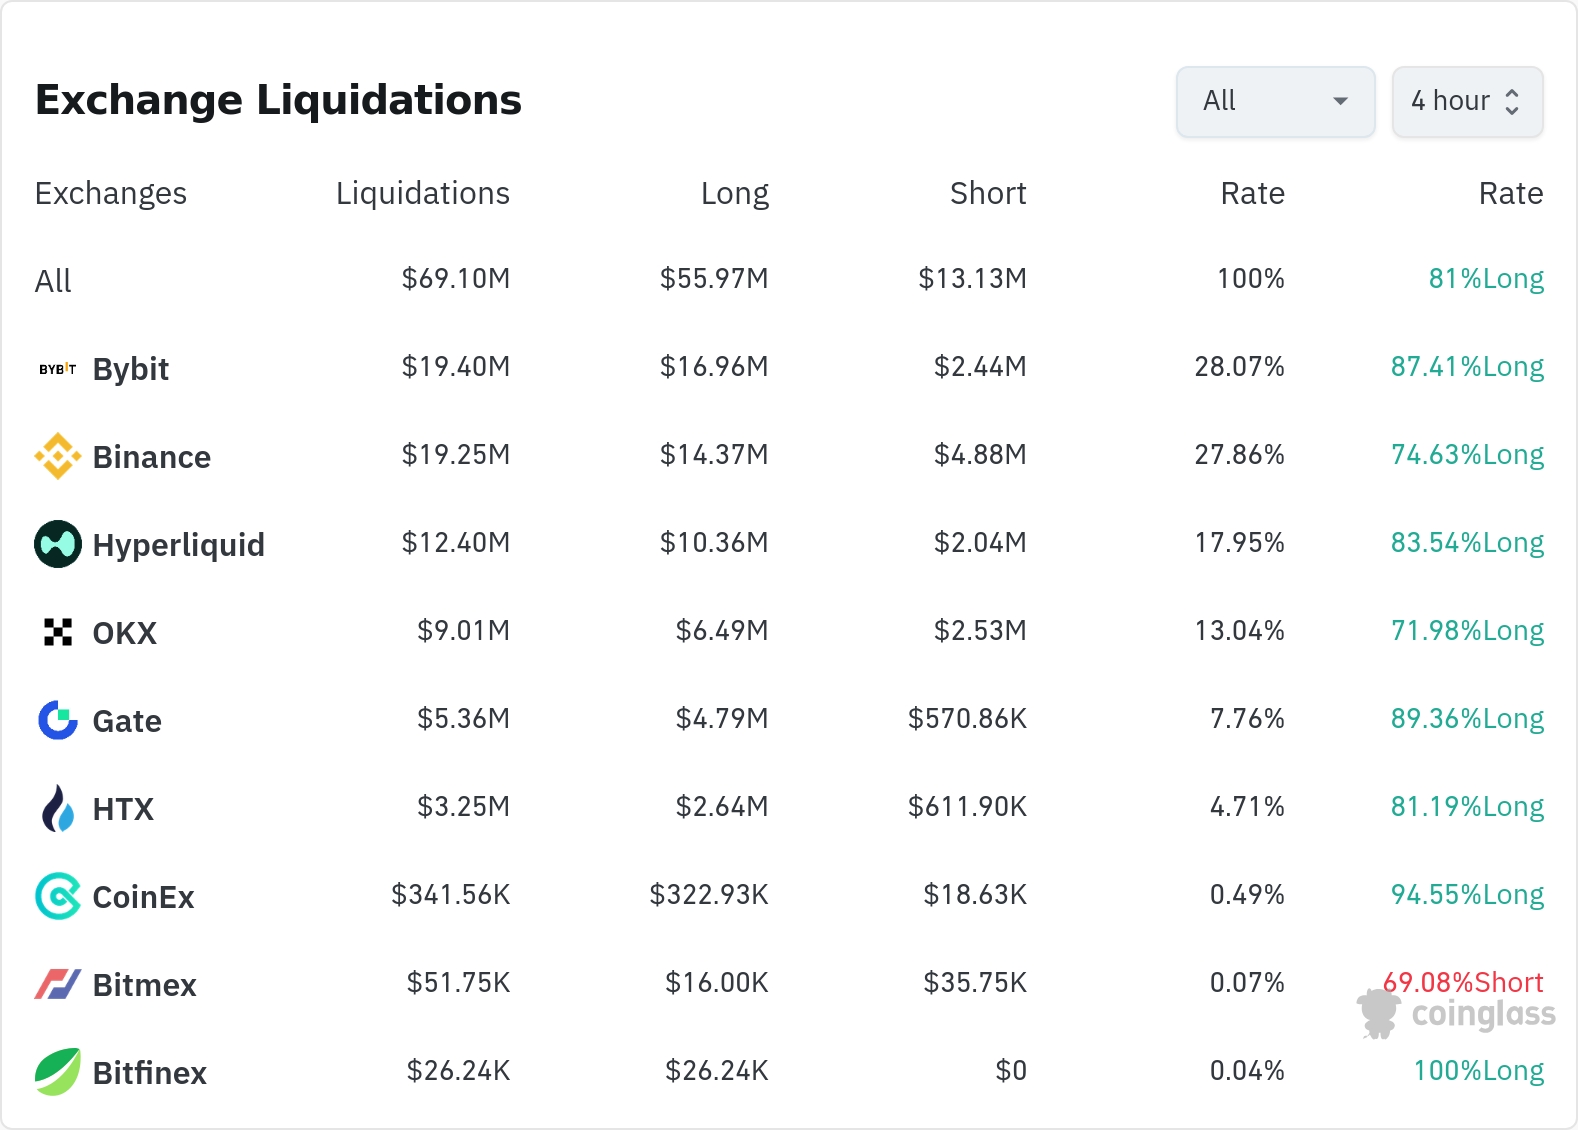Open the Hyperliquid exchange name link
This screenshot has height=1130, width=1578.
click(x=178, y=545)
